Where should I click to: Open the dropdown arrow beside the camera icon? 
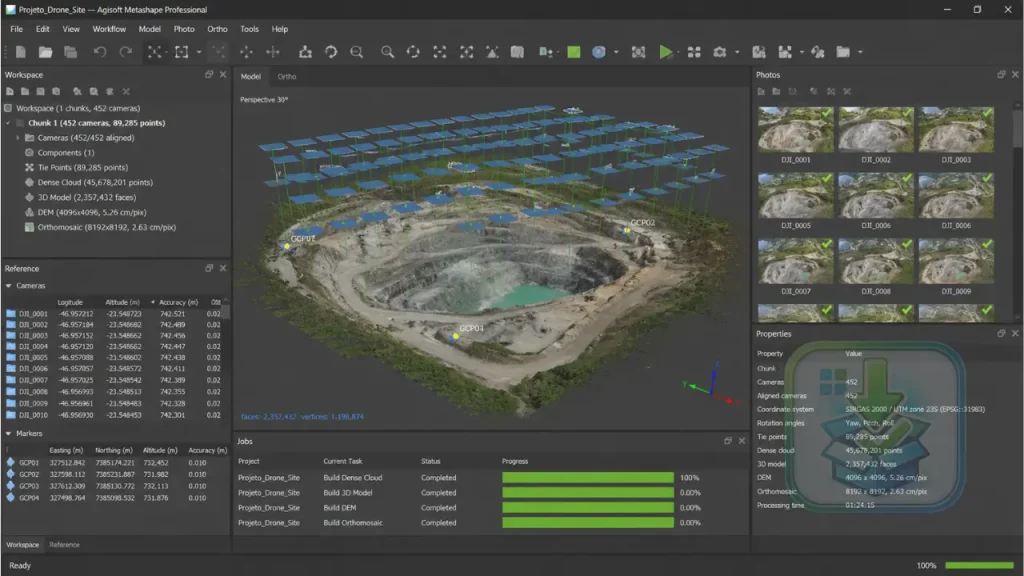tap(737, 52)
